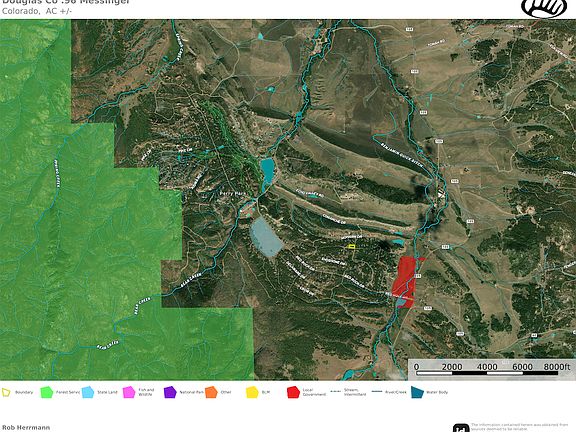Select the light blue State Land legend icon
576x432 pixels.
[x=88, y=392]
